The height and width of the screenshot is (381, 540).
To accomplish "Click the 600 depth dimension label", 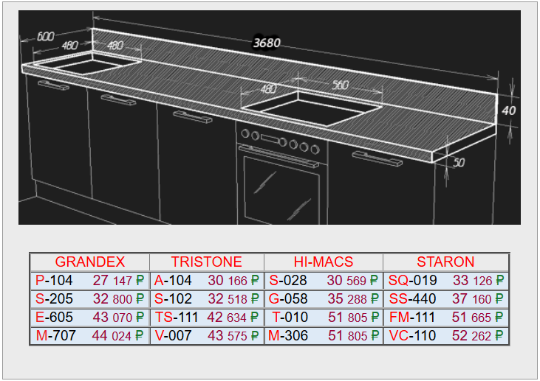I will 45,37.
